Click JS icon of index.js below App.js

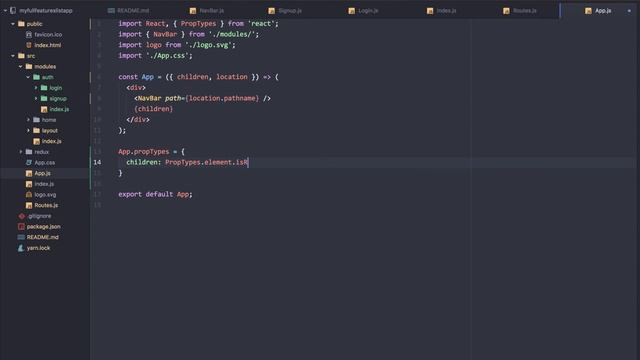[29, 184]
